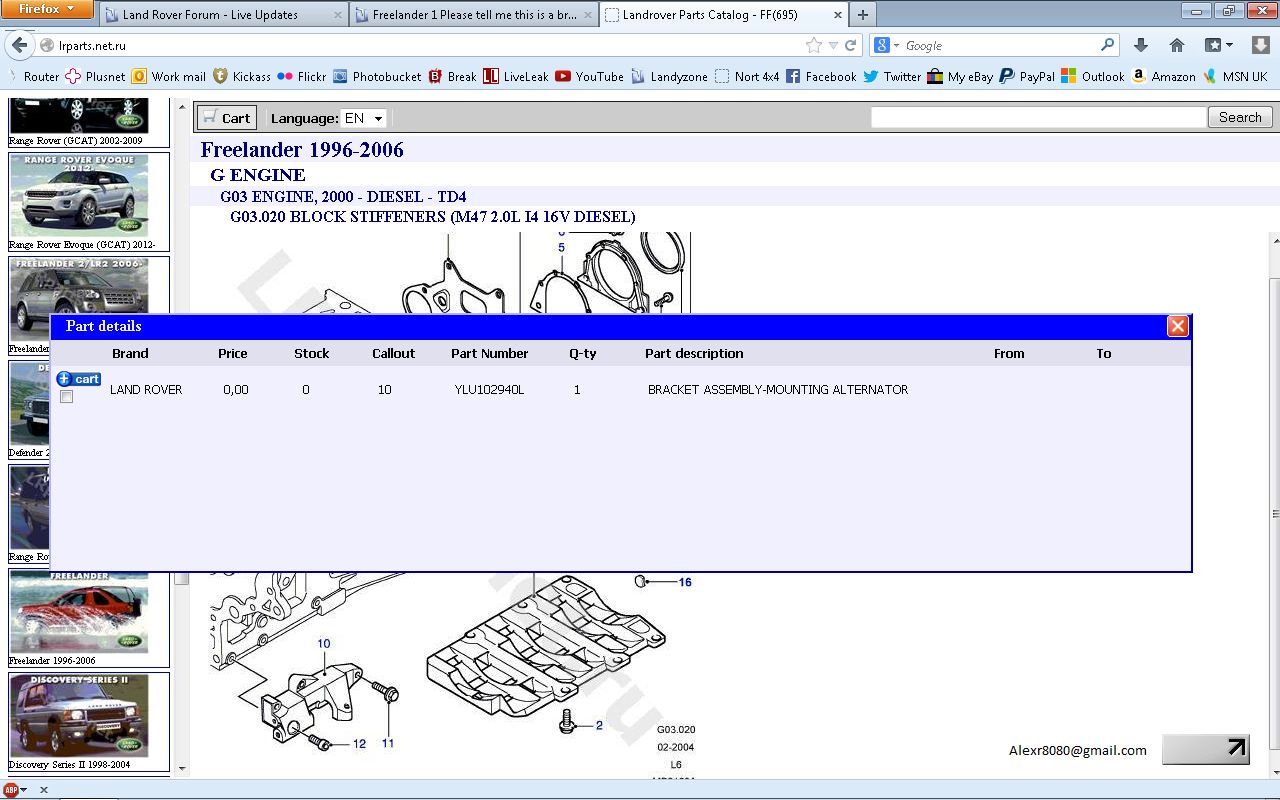
Task: Open the Facebook bookmark
Action: (x=821, y=76)
